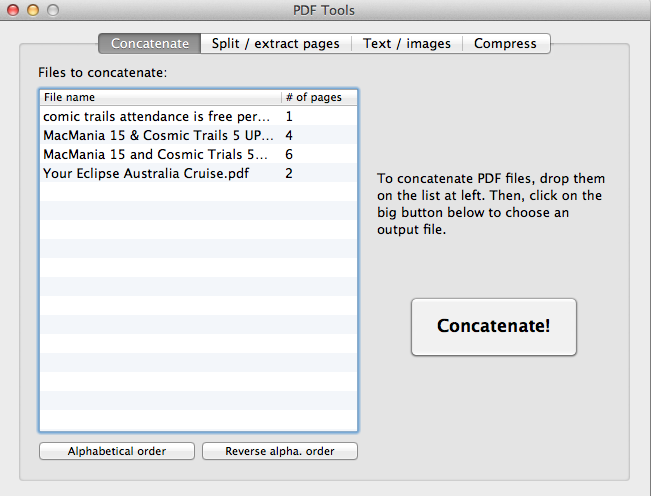The height and width of the screenshot is (496, 651).
Task: Open the Split / extract pages tab
Action: tap(275, 44)
